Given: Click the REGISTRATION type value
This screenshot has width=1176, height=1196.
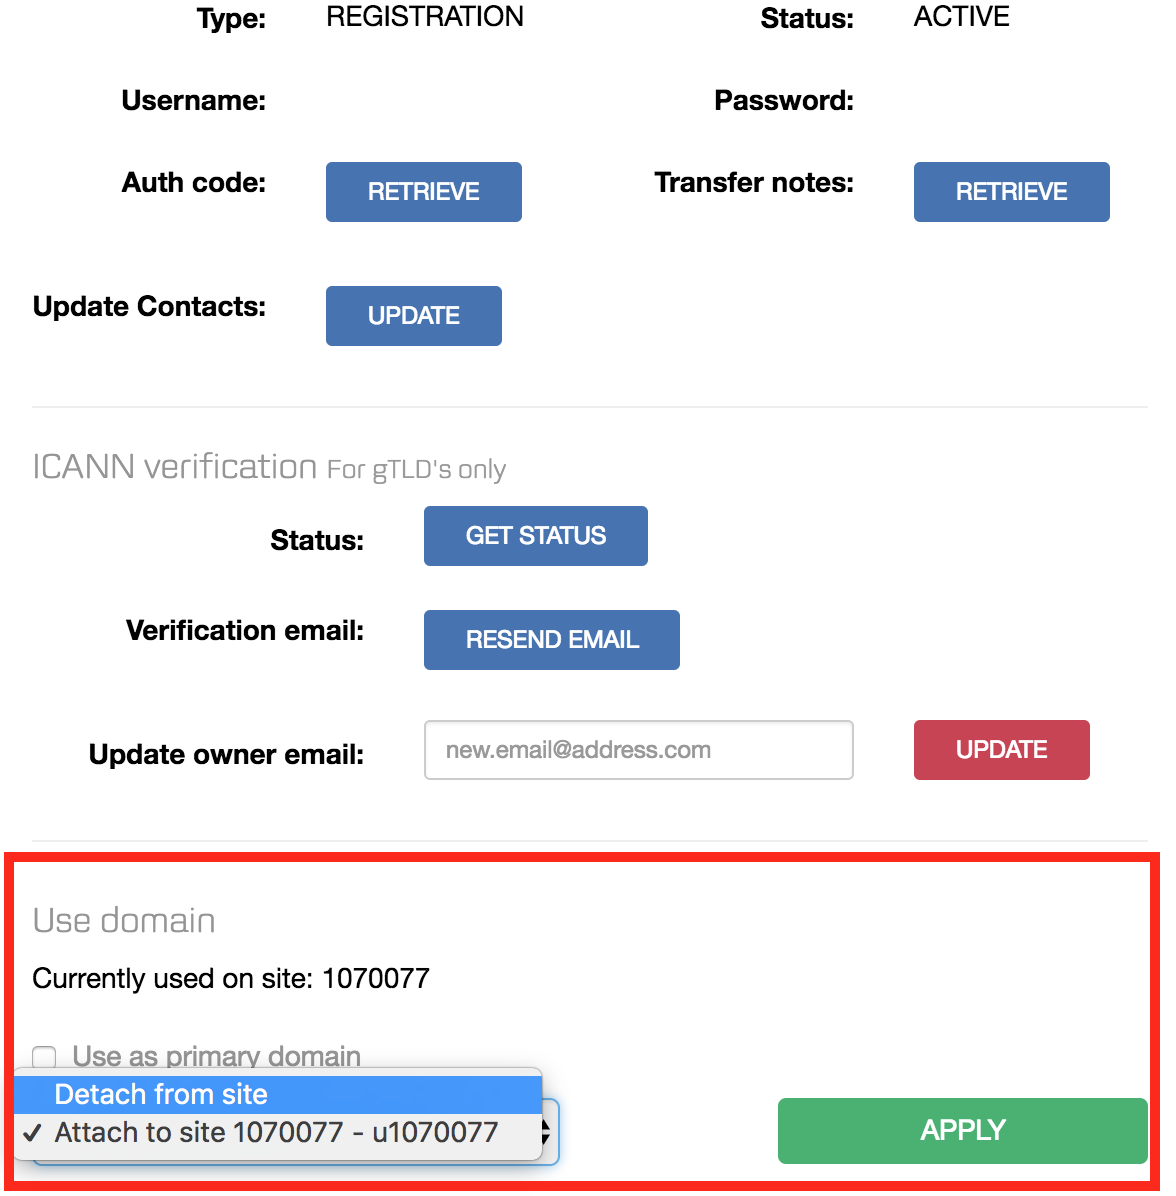Looking at the screenshot, I should [424, 17].
